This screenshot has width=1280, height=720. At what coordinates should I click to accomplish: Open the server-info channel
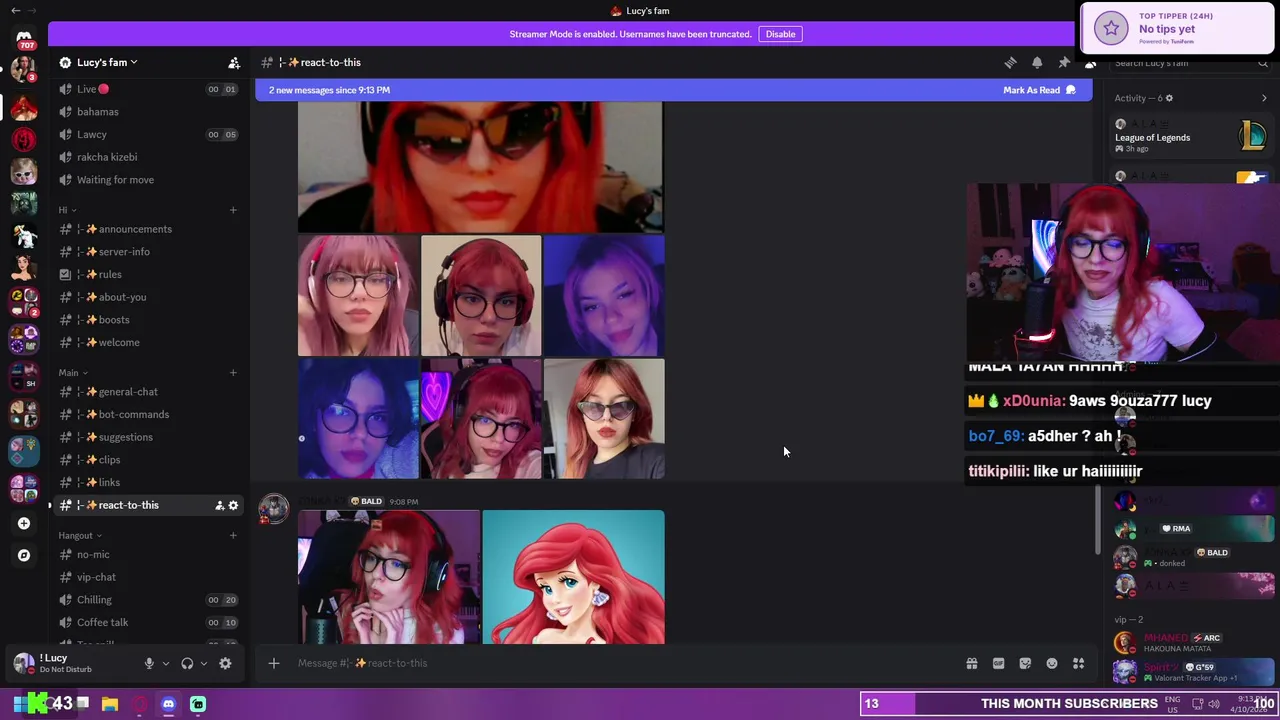pos(148,252)
